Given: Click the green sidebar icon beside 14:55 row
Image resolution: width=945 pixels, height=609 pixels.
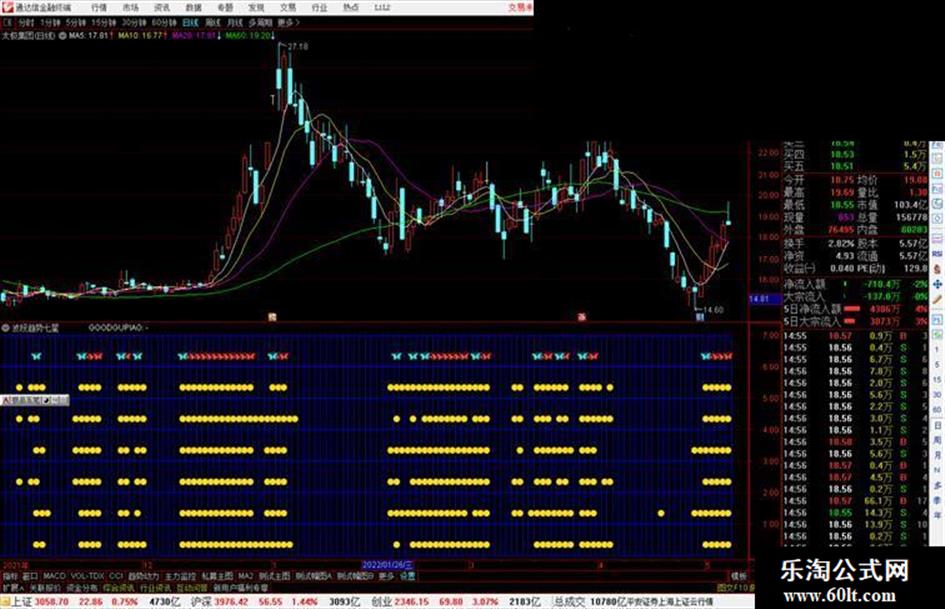Looking at the screenshot, I should [x=937, y=334].
